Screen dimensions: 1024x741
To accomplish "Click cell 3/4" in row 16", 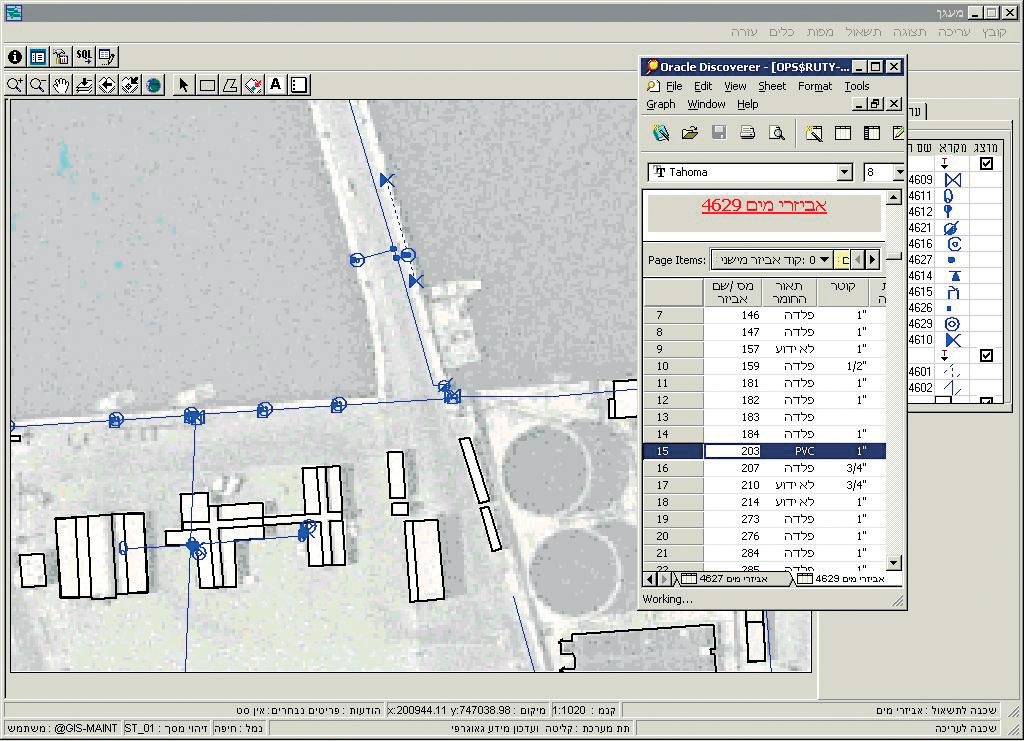I will 844,468.
